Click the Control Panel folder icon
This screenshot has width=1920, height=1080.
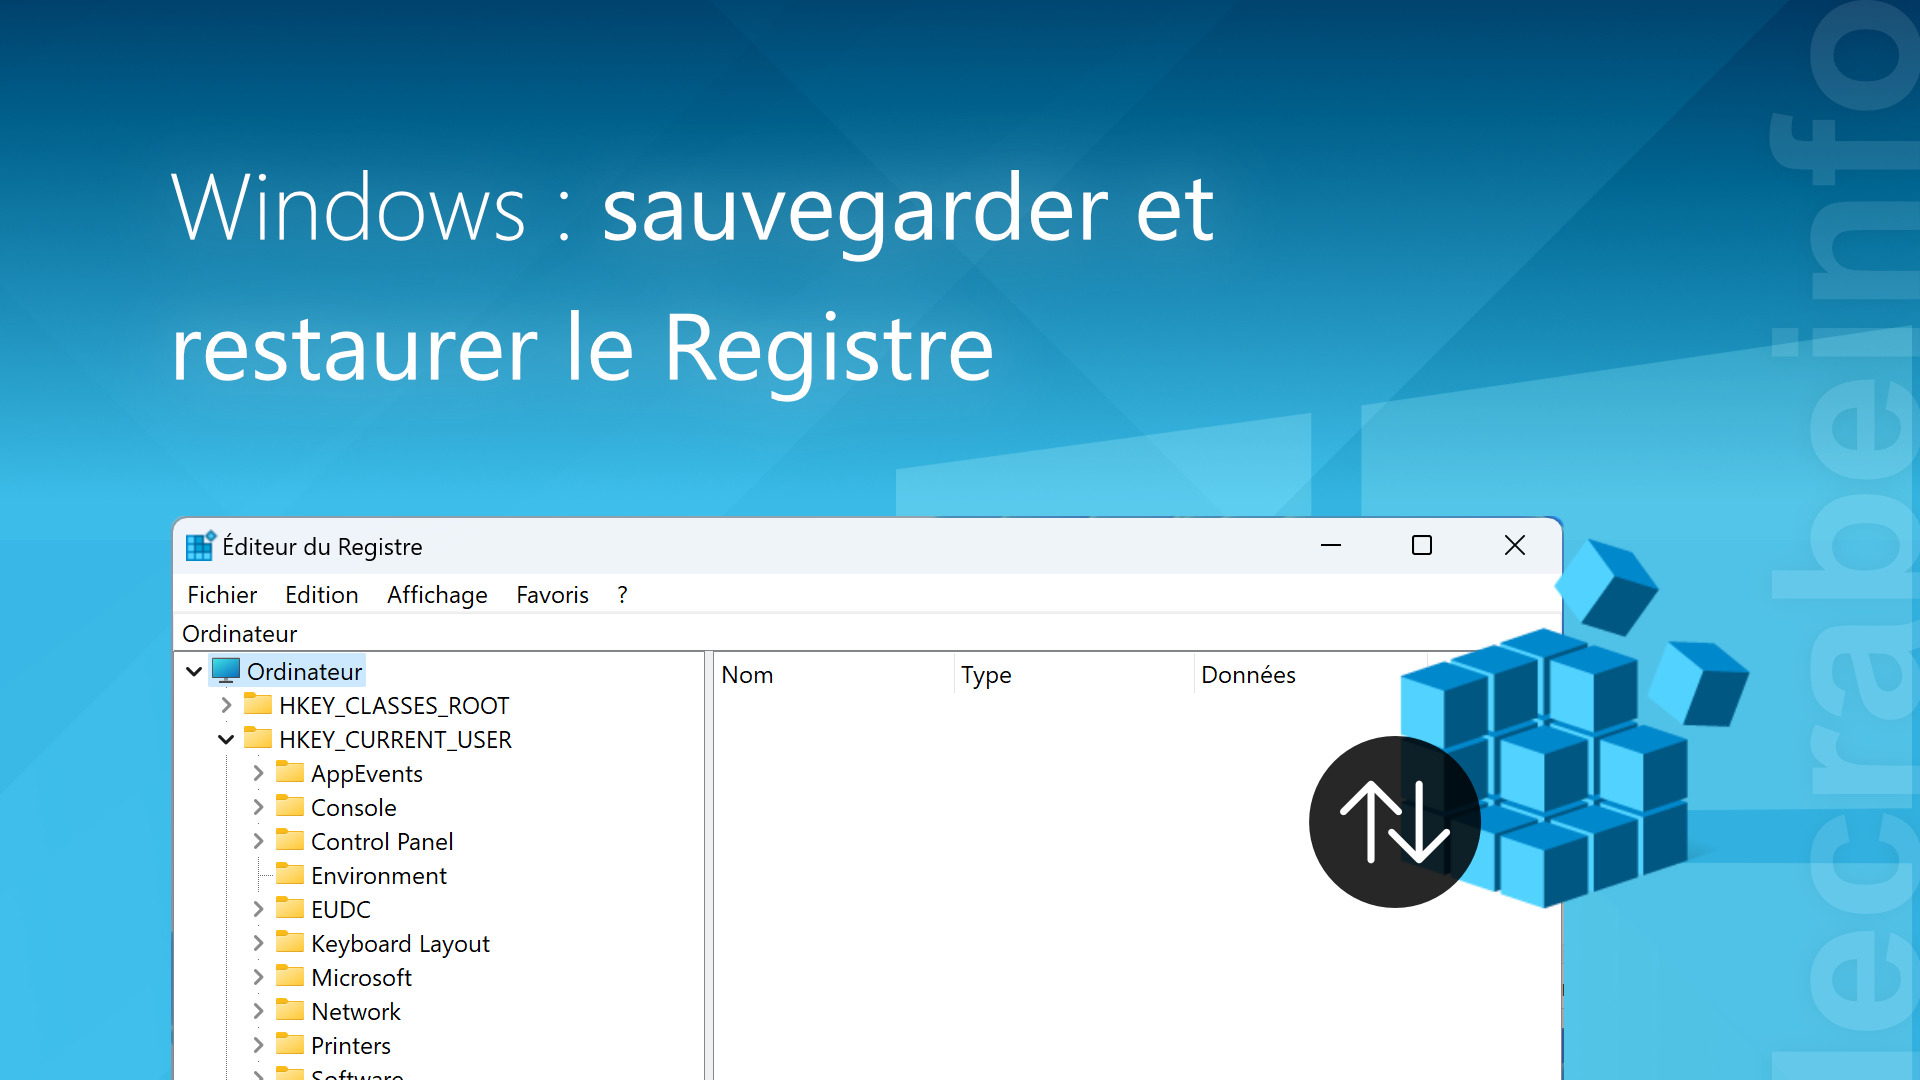point(290,840)
